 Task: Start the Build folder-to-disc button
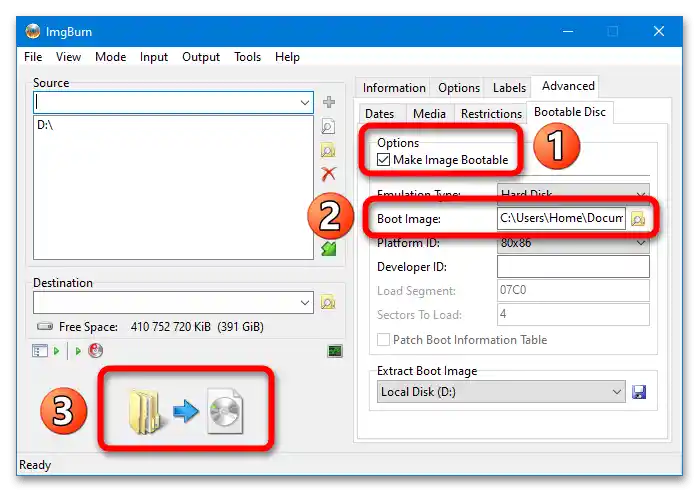click(185, 410)
